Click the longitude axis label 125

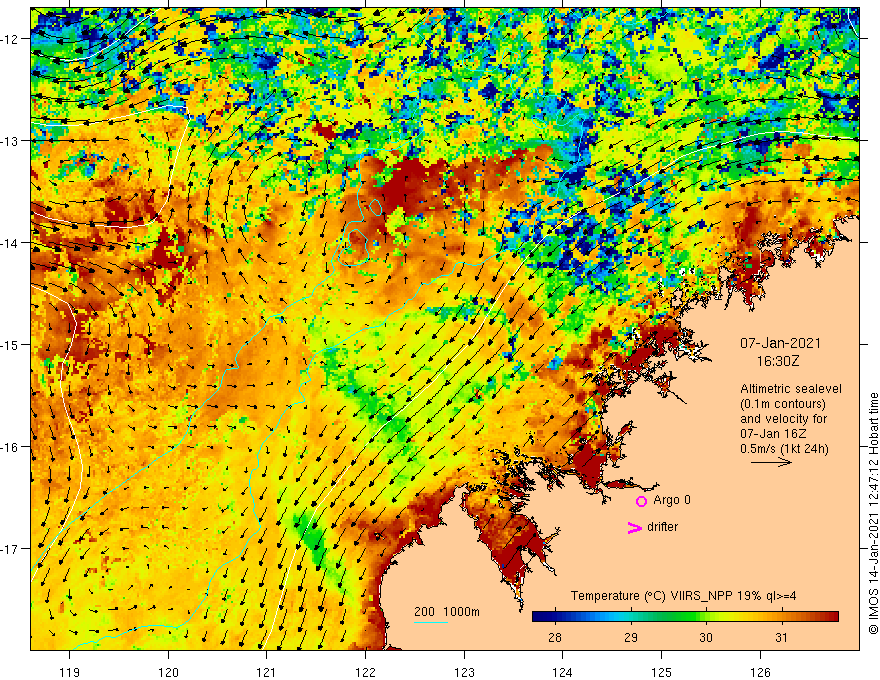click(662, 672)
